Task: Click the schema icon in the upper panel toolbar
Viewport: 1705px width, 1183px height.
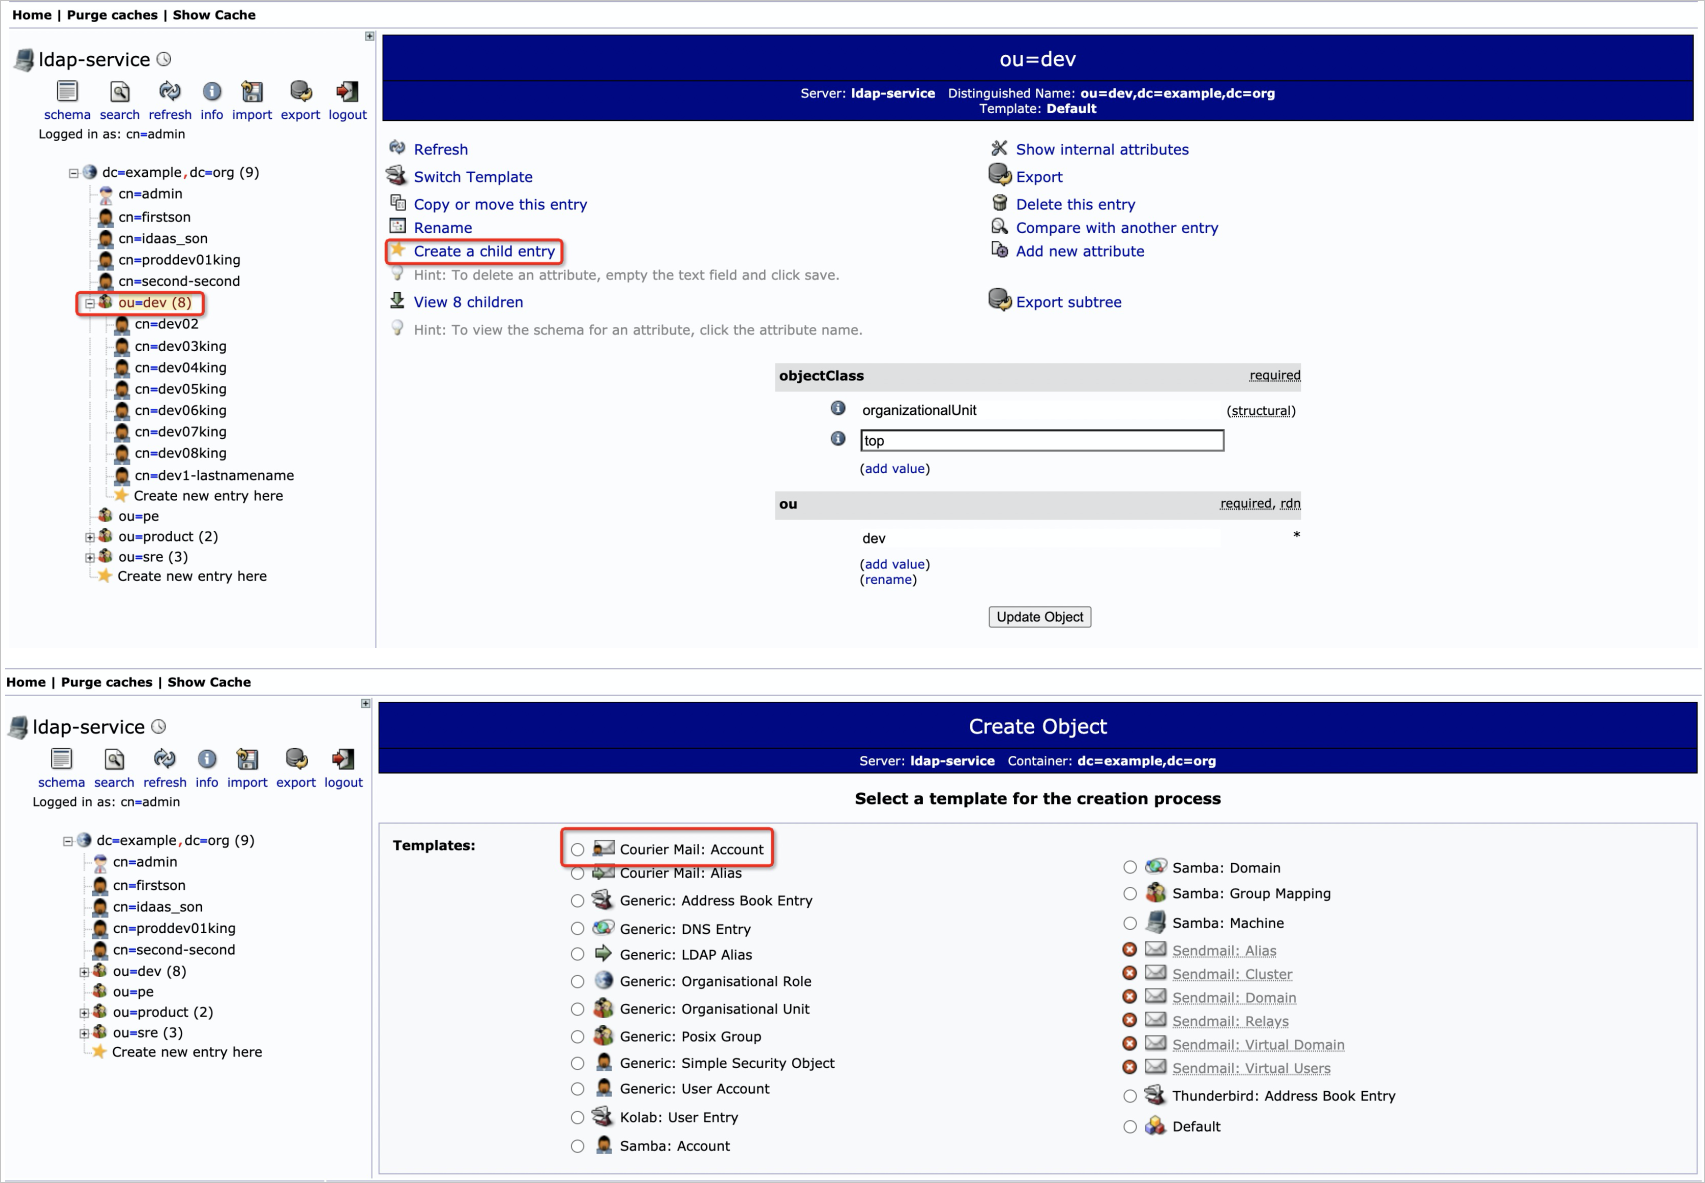Action: (x=67, y=91)
